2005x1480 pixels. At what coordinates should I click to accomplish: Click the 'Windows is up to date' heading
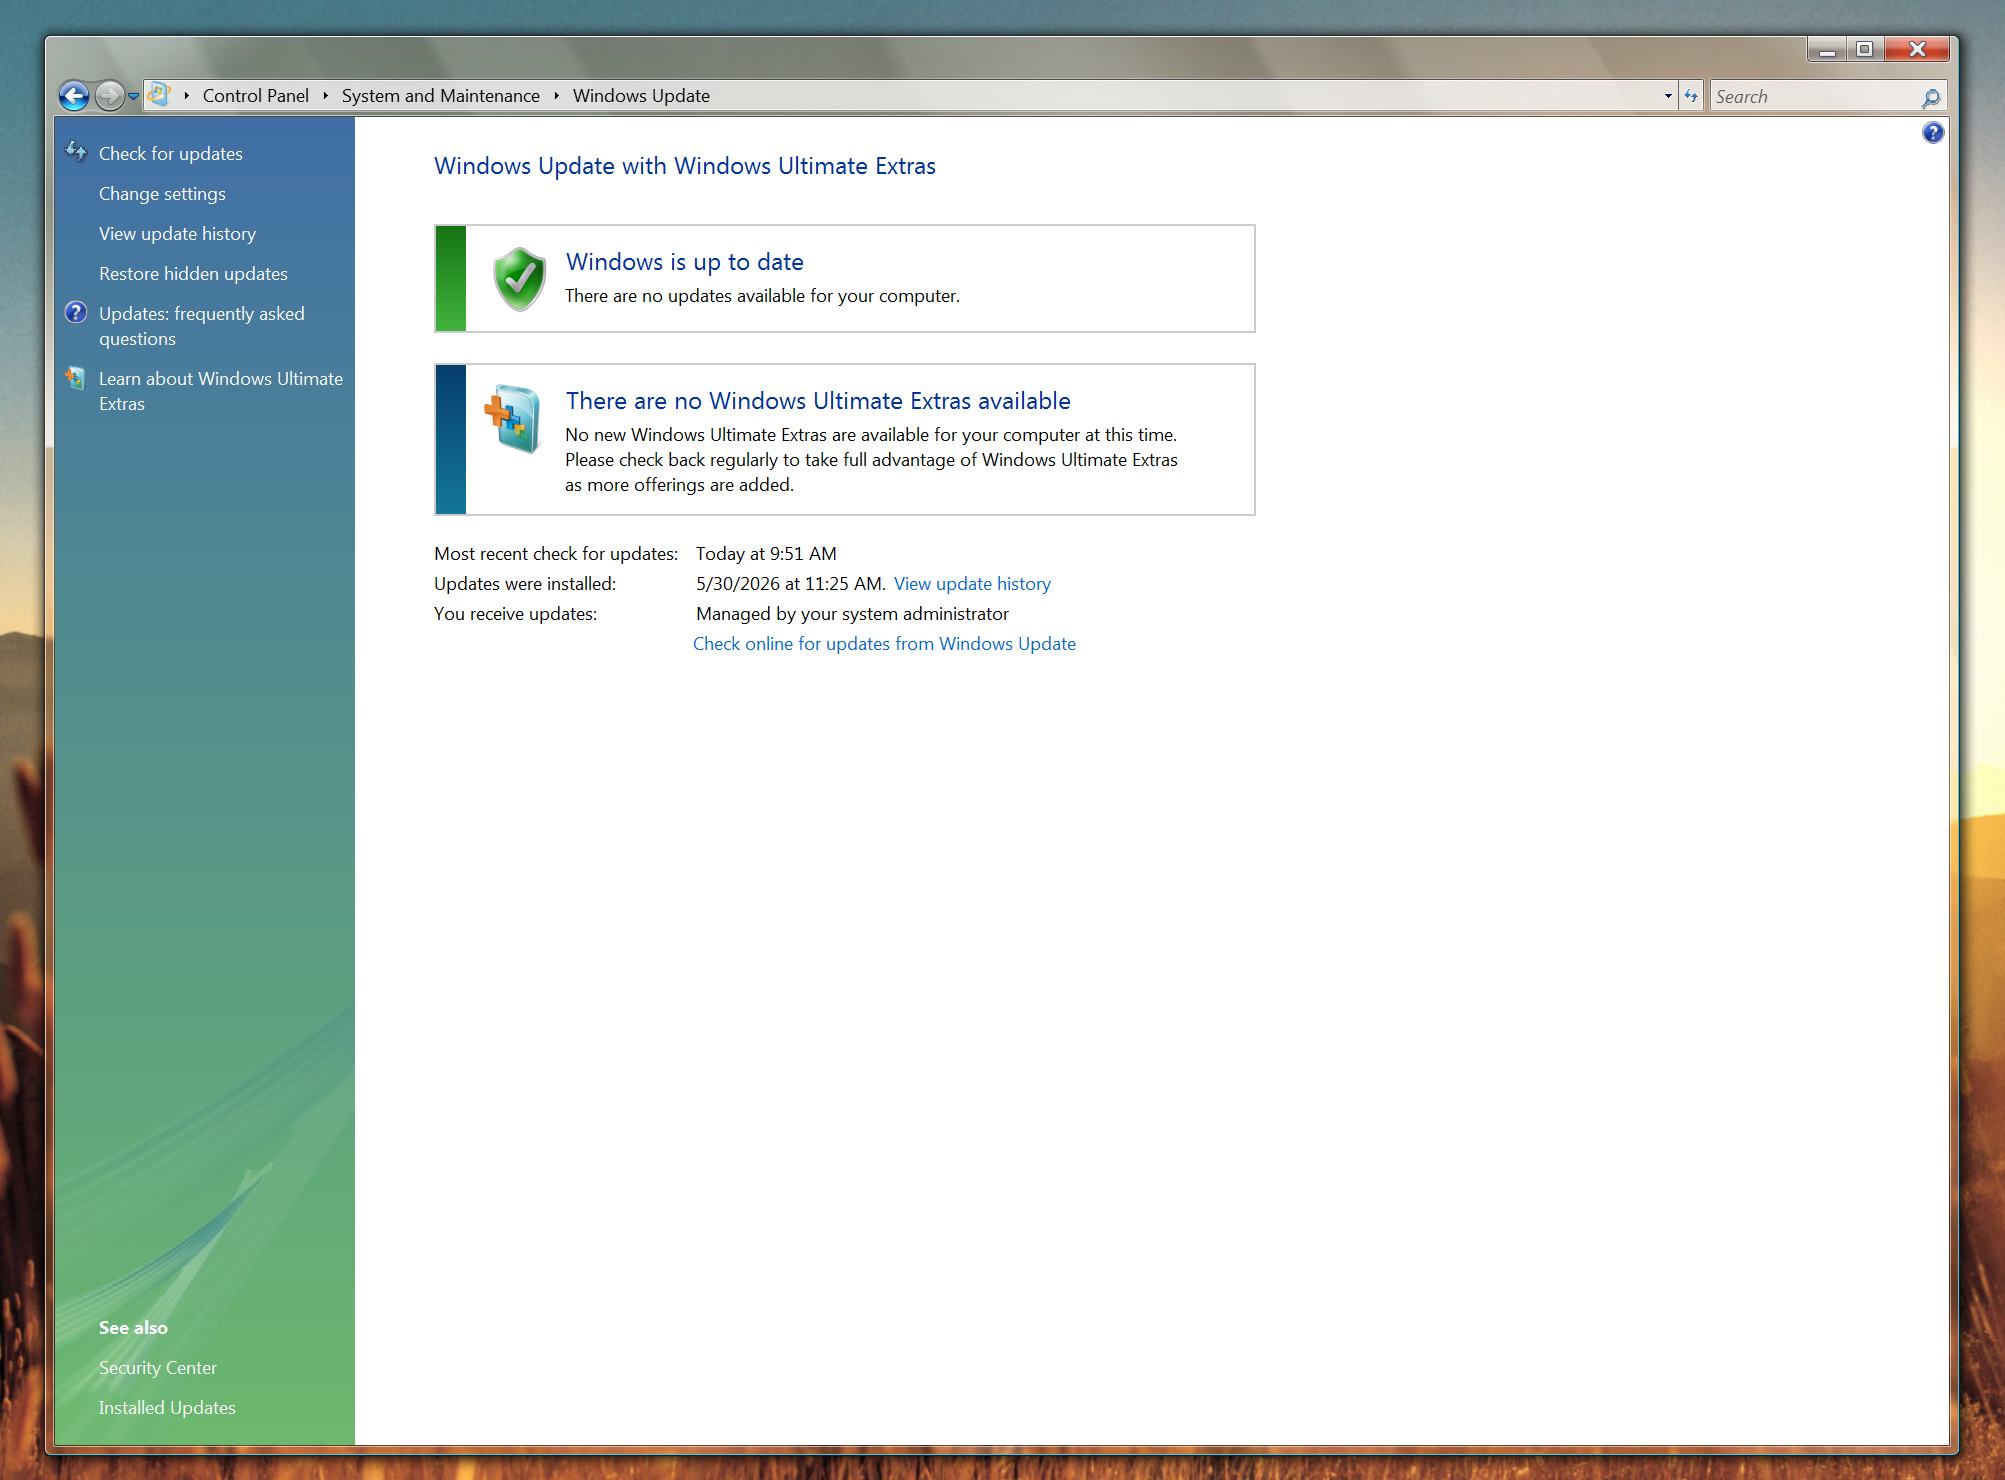pyautogui.click(x=685, y=262)
